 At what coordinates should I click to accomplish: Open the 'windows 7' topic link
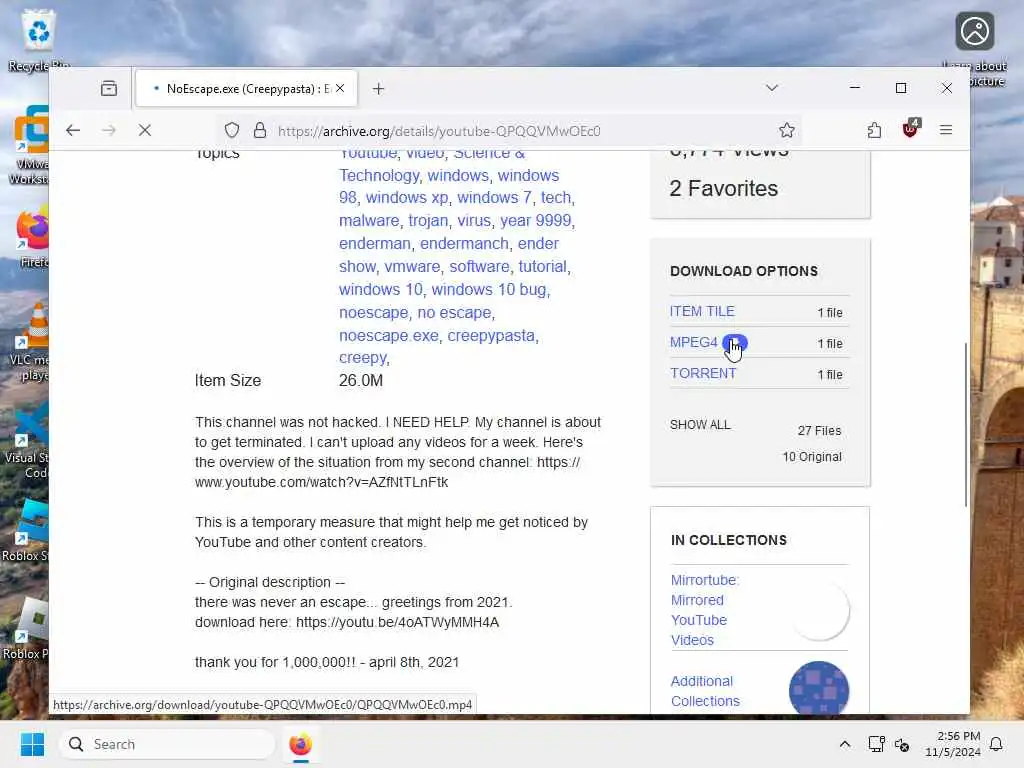[x=494, y=197]
